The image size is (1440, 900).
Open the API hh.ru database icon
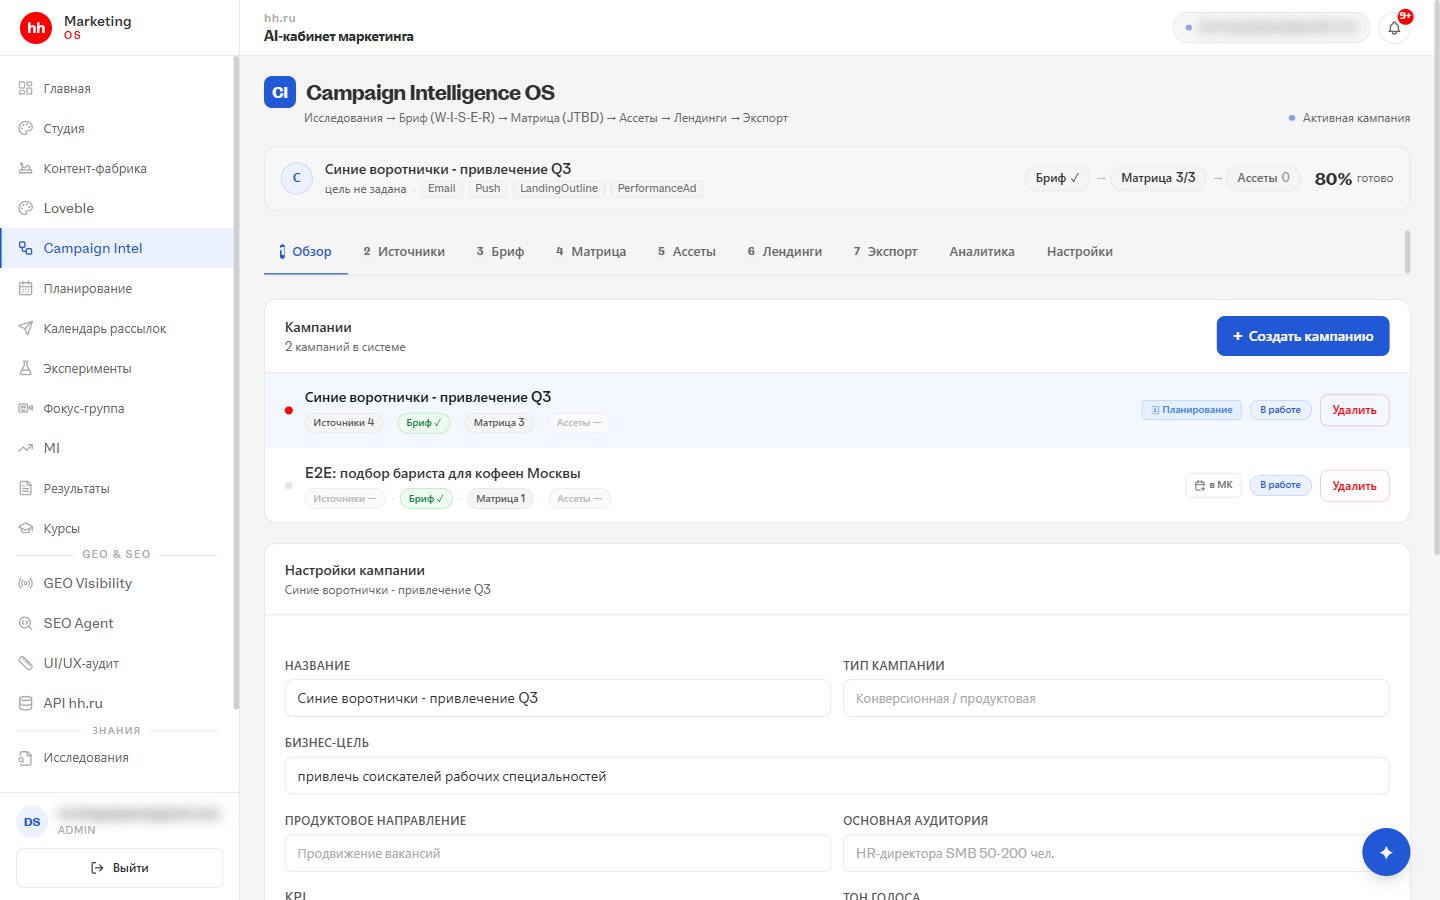click(x=26, y=703)
